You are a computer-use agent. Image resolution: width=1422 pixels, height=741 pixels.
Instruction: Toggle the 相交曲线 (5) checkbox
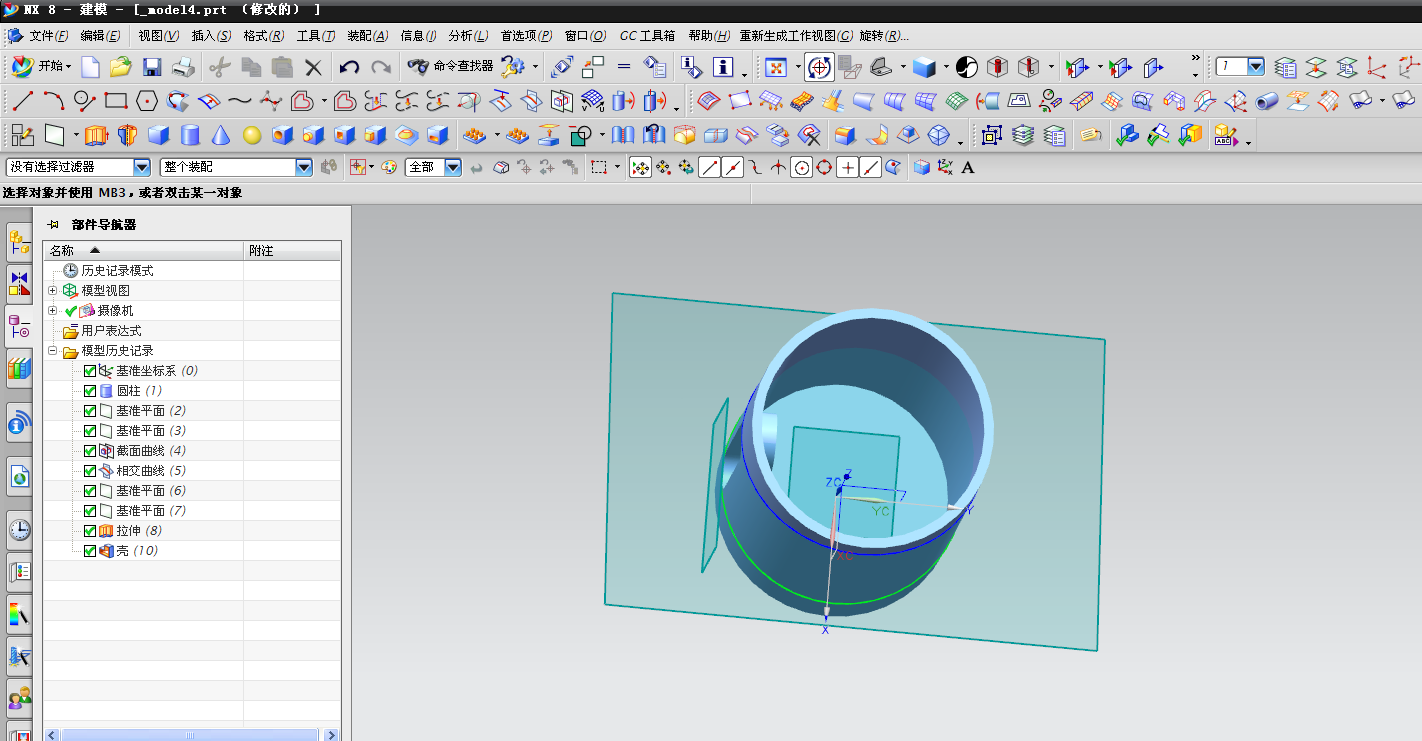click(90, 471)
